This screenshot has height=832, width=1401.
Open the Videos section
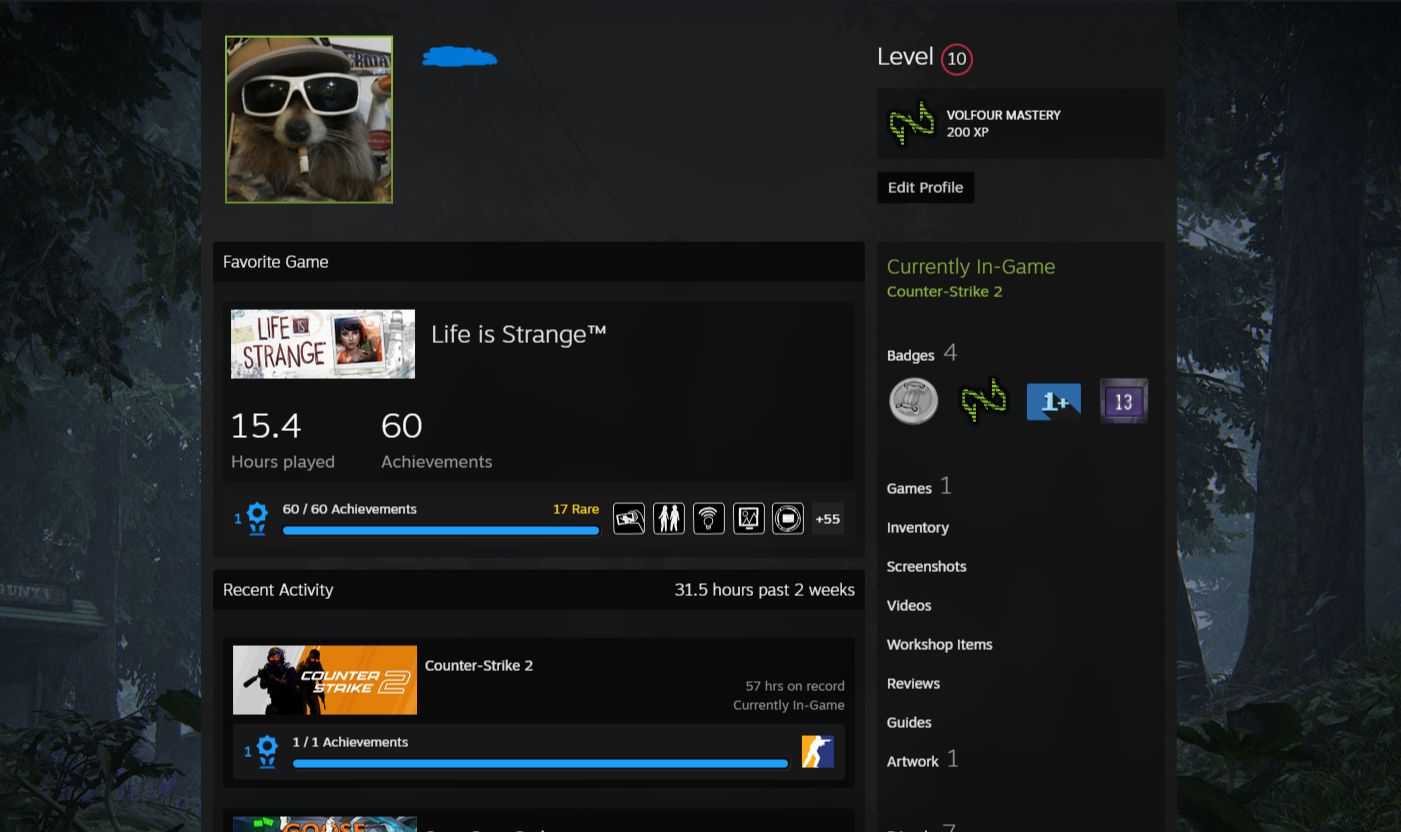[909, 605]
